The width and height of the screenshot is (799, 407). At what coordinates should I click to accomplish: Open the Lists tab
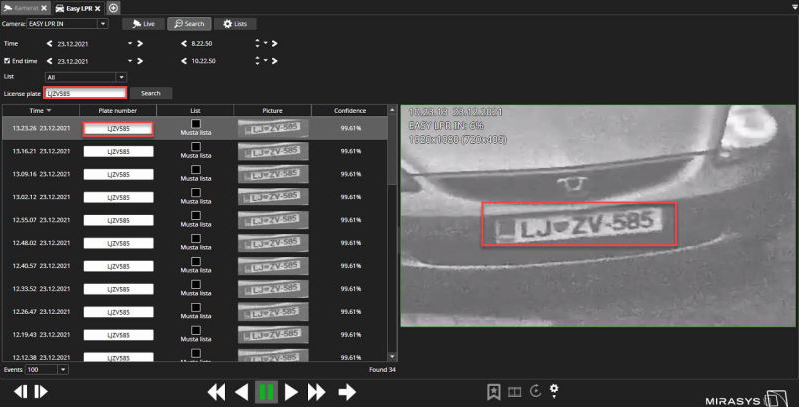(235, 23)
